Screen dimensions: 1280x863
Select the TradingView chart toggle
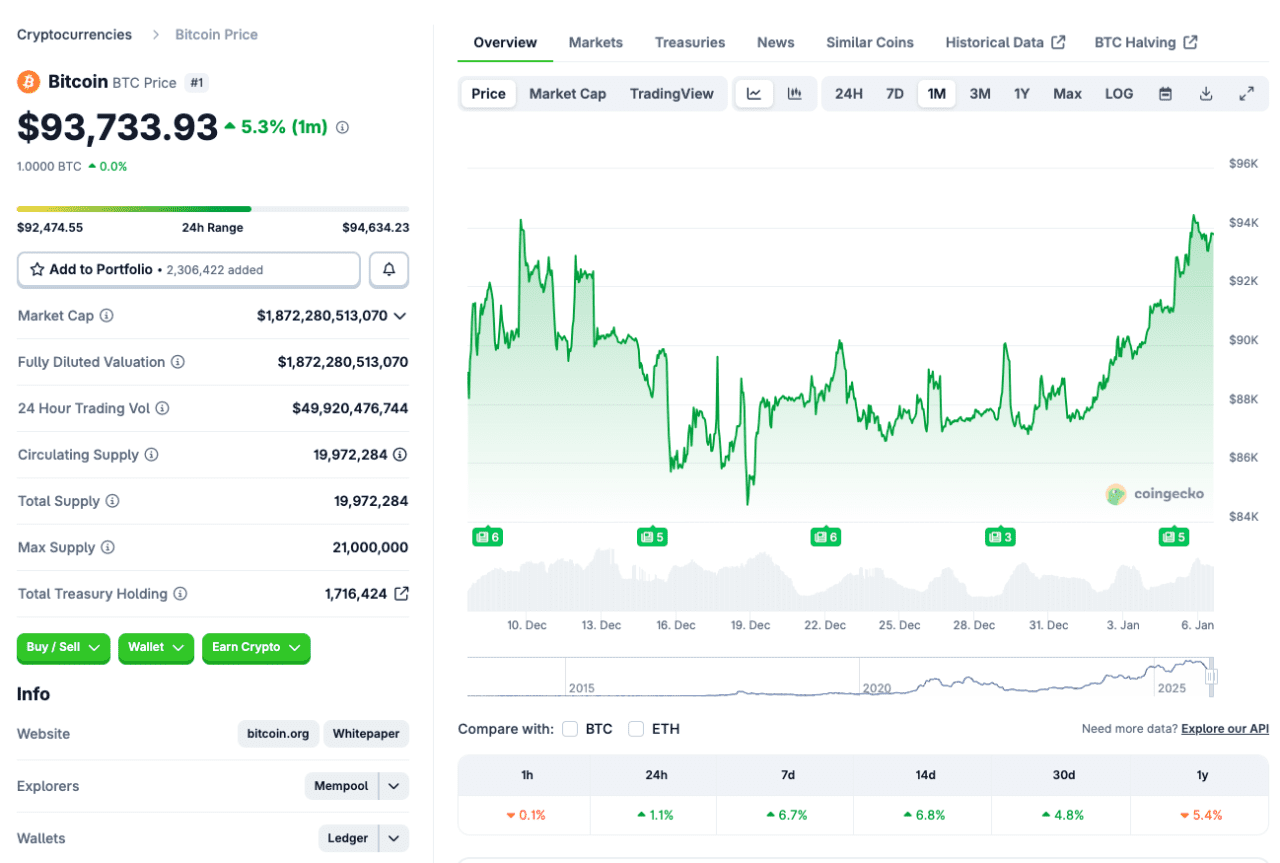point(672,94)
